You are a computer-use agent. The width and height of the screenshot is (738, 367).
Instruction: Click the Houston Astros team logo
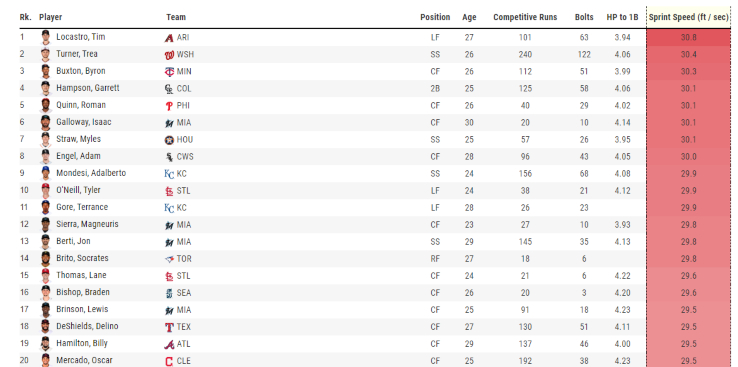[x=169, y=140]
